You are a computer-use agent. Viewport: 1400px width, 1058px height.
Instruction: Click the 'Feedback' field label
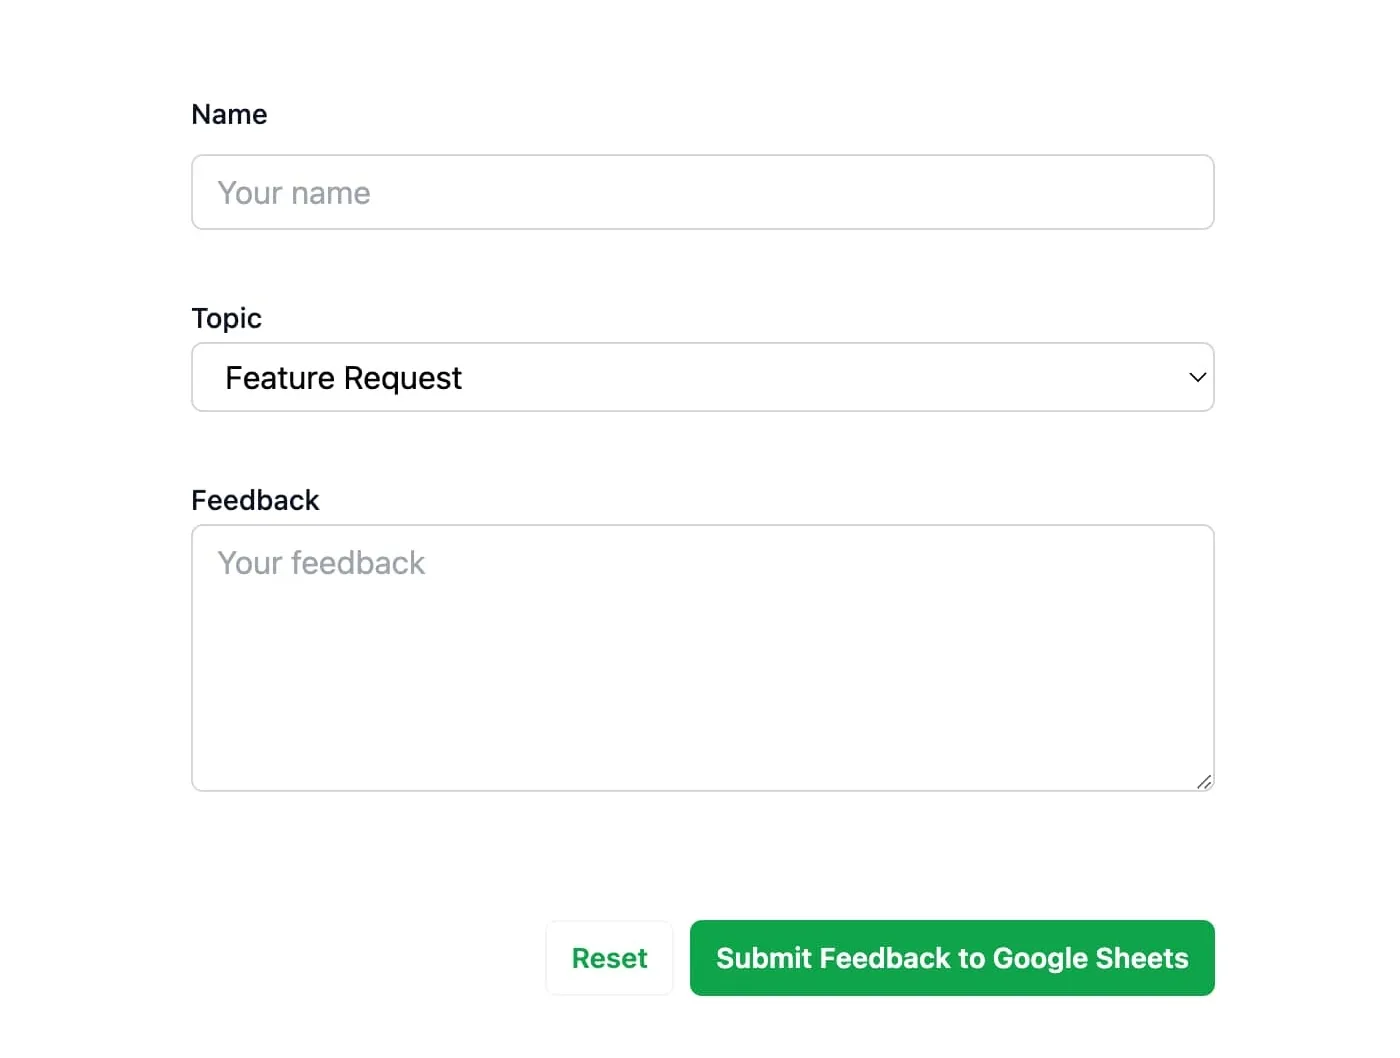[255, 500]
